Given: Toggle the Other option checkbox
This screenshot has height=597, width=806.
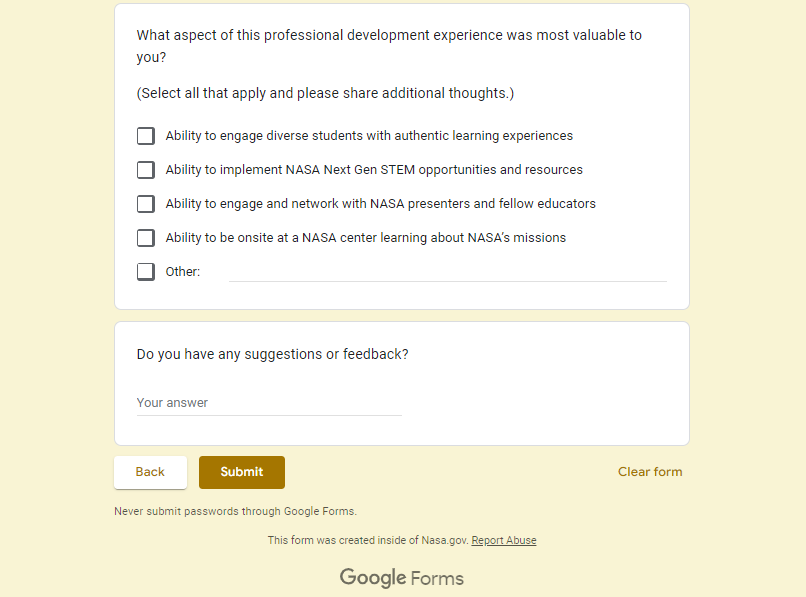Looking at the screenshot, I should [146, 272].
